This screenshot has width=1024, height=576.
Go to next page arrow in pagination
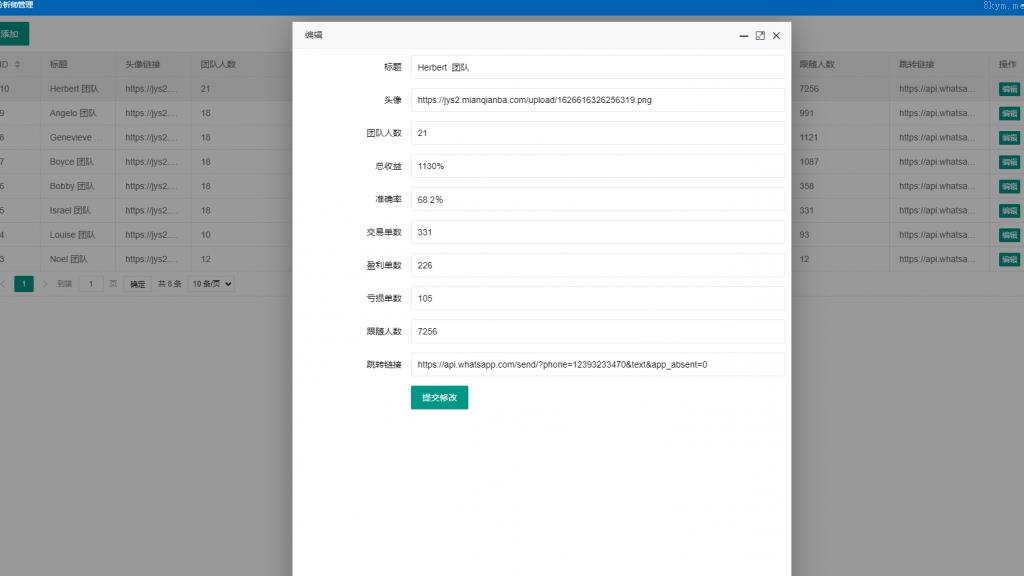point(45,284)
